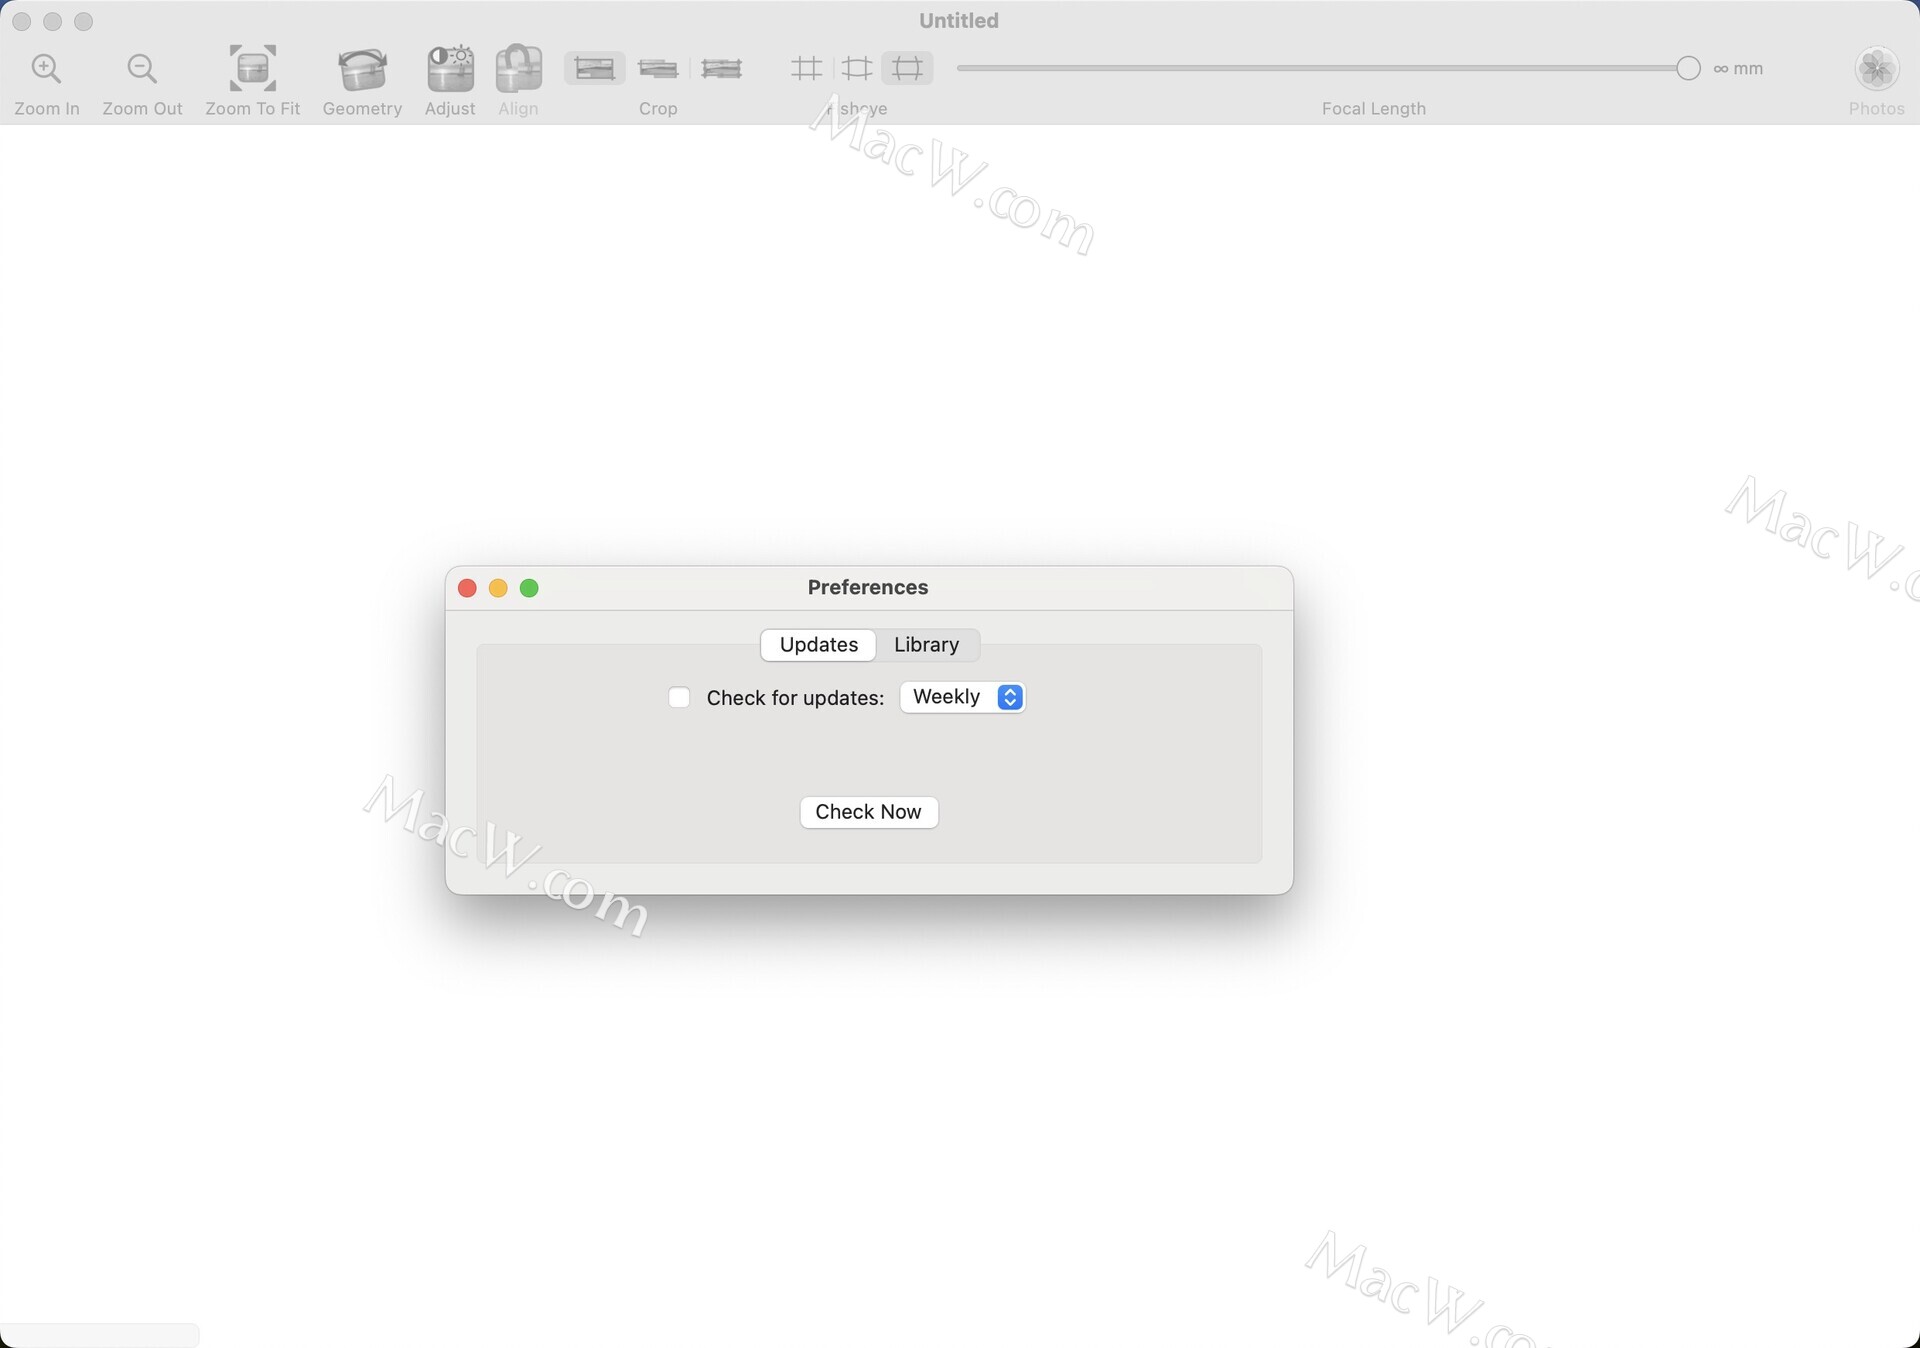
Task: Choose the first Fisheye grid icon
Action: coord(806,68)
